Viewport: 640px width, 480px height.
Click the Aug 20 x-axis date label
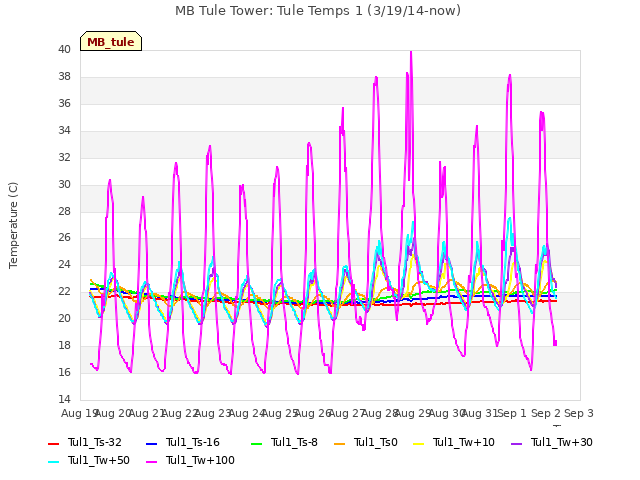coord(113,413)
